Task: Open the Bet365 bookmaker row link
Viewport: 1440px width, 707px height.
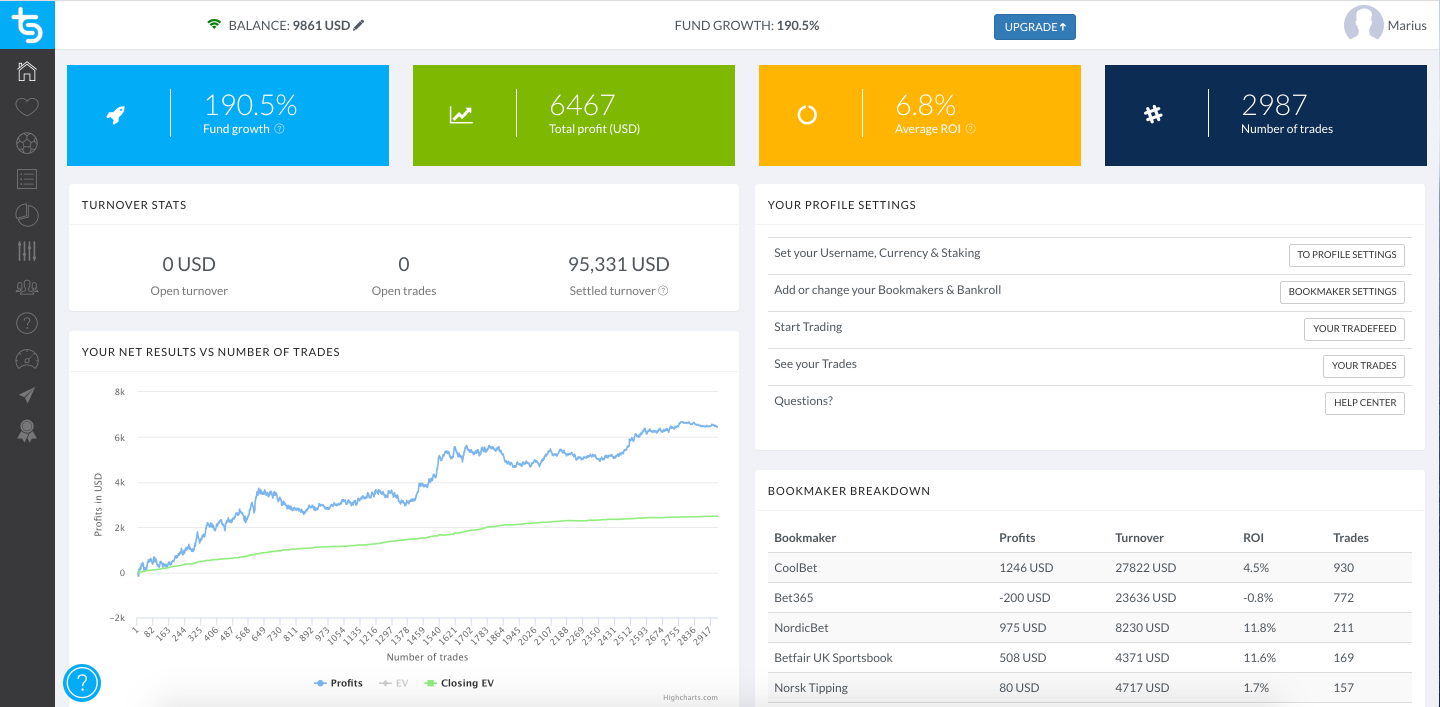Action: click(791, 597)
